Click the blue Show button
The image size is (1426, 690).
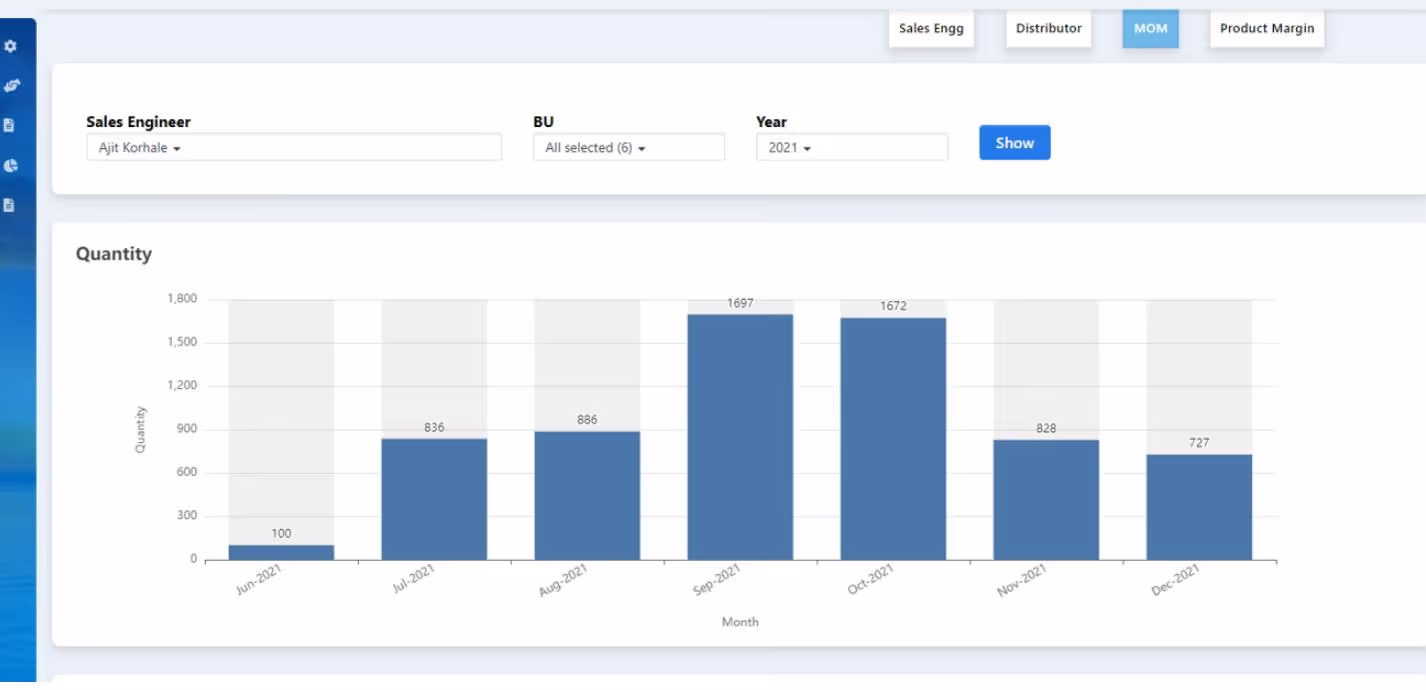[1014, 143]
